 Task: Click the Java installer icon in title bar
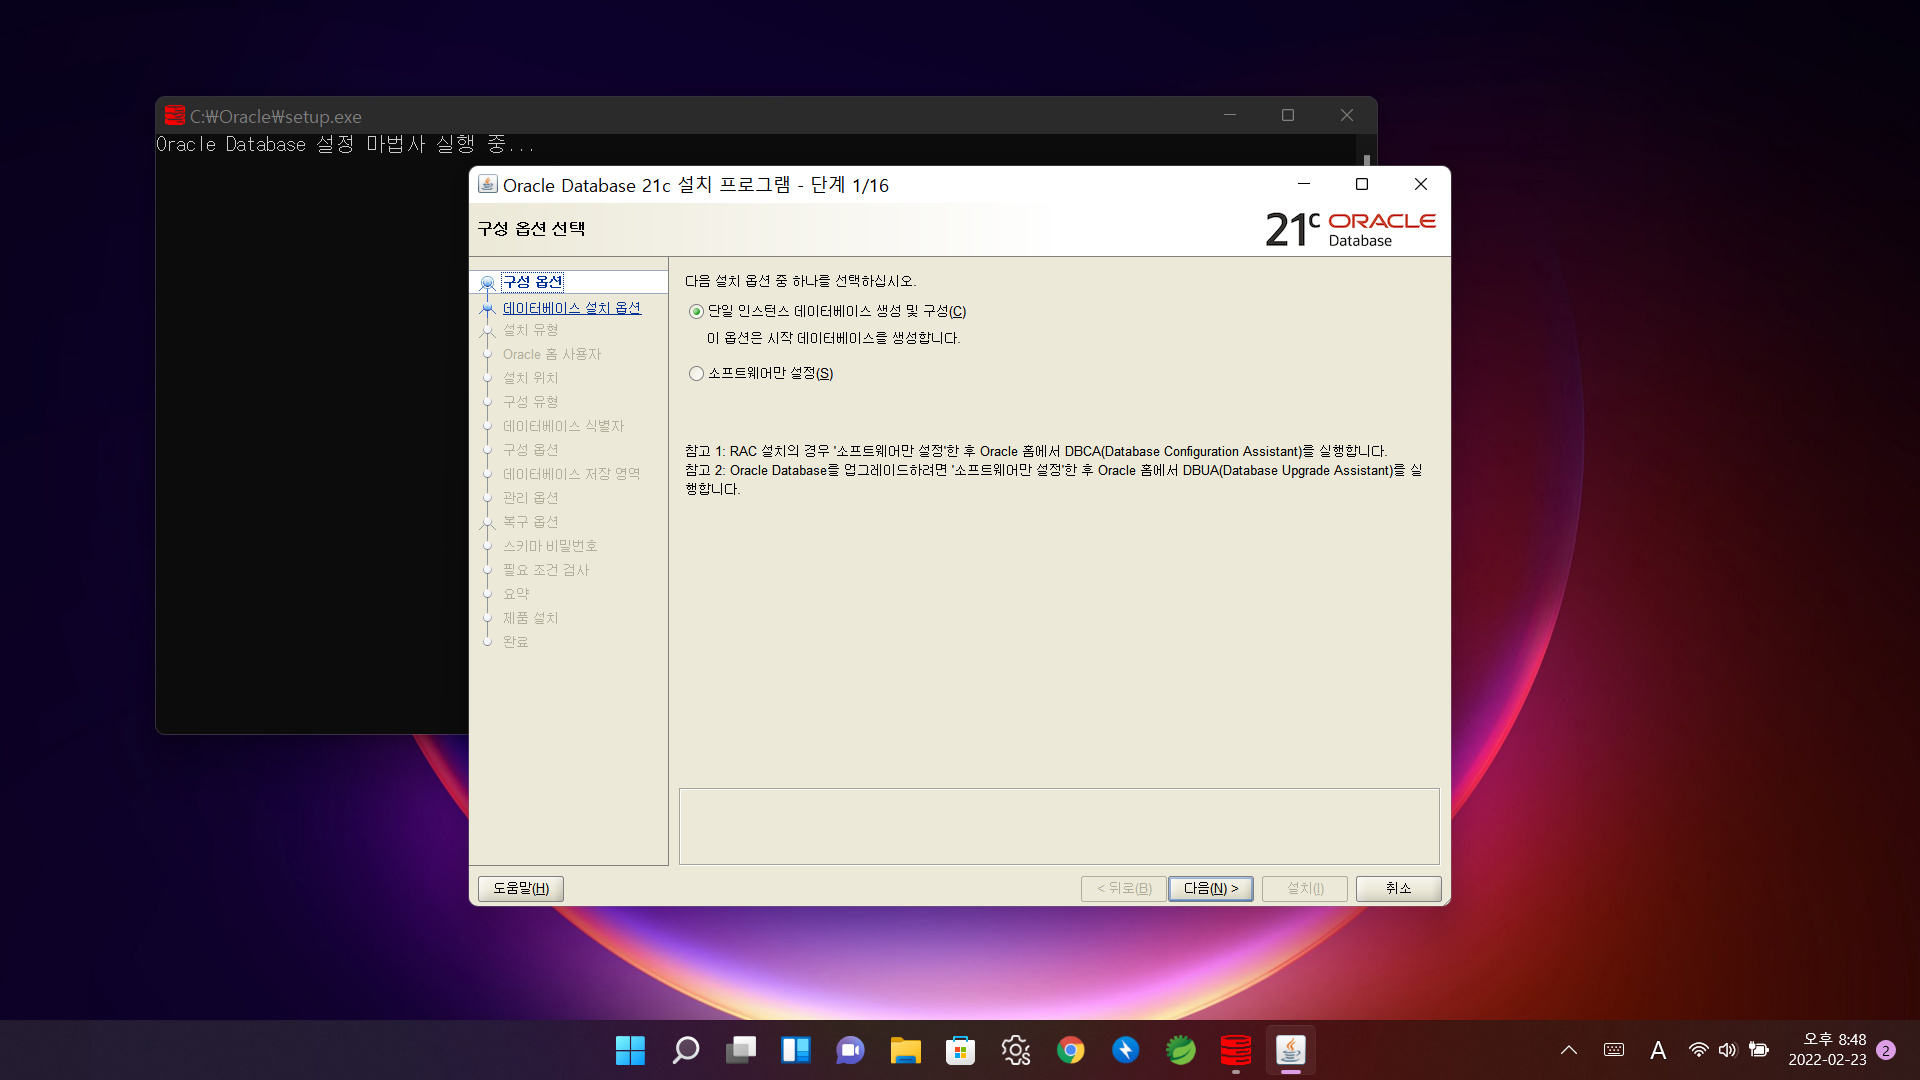tap(487, 185)
